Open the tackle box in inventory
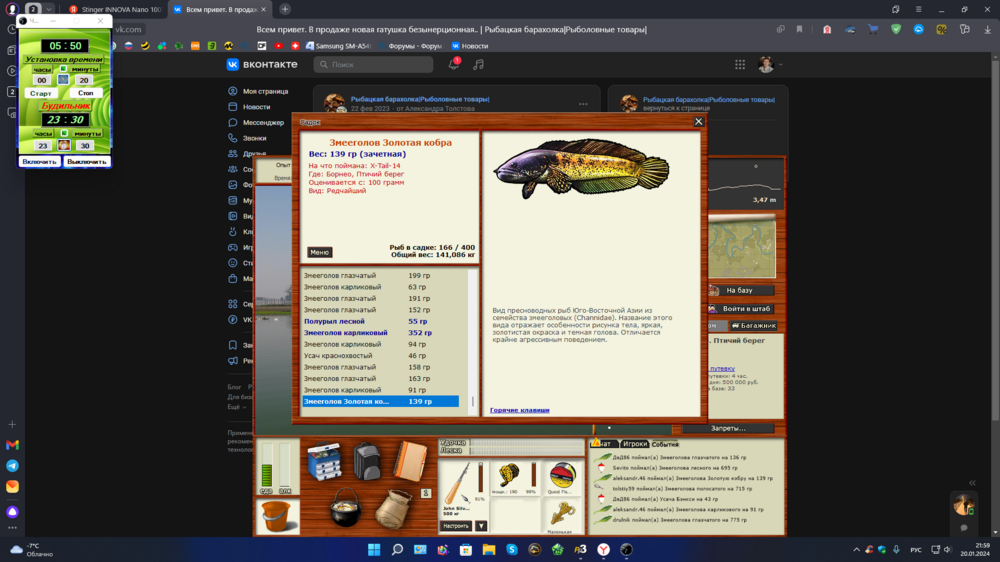The height and width of the screenshot is (562, 1000). pyautogui.click(x=324, y=463)
